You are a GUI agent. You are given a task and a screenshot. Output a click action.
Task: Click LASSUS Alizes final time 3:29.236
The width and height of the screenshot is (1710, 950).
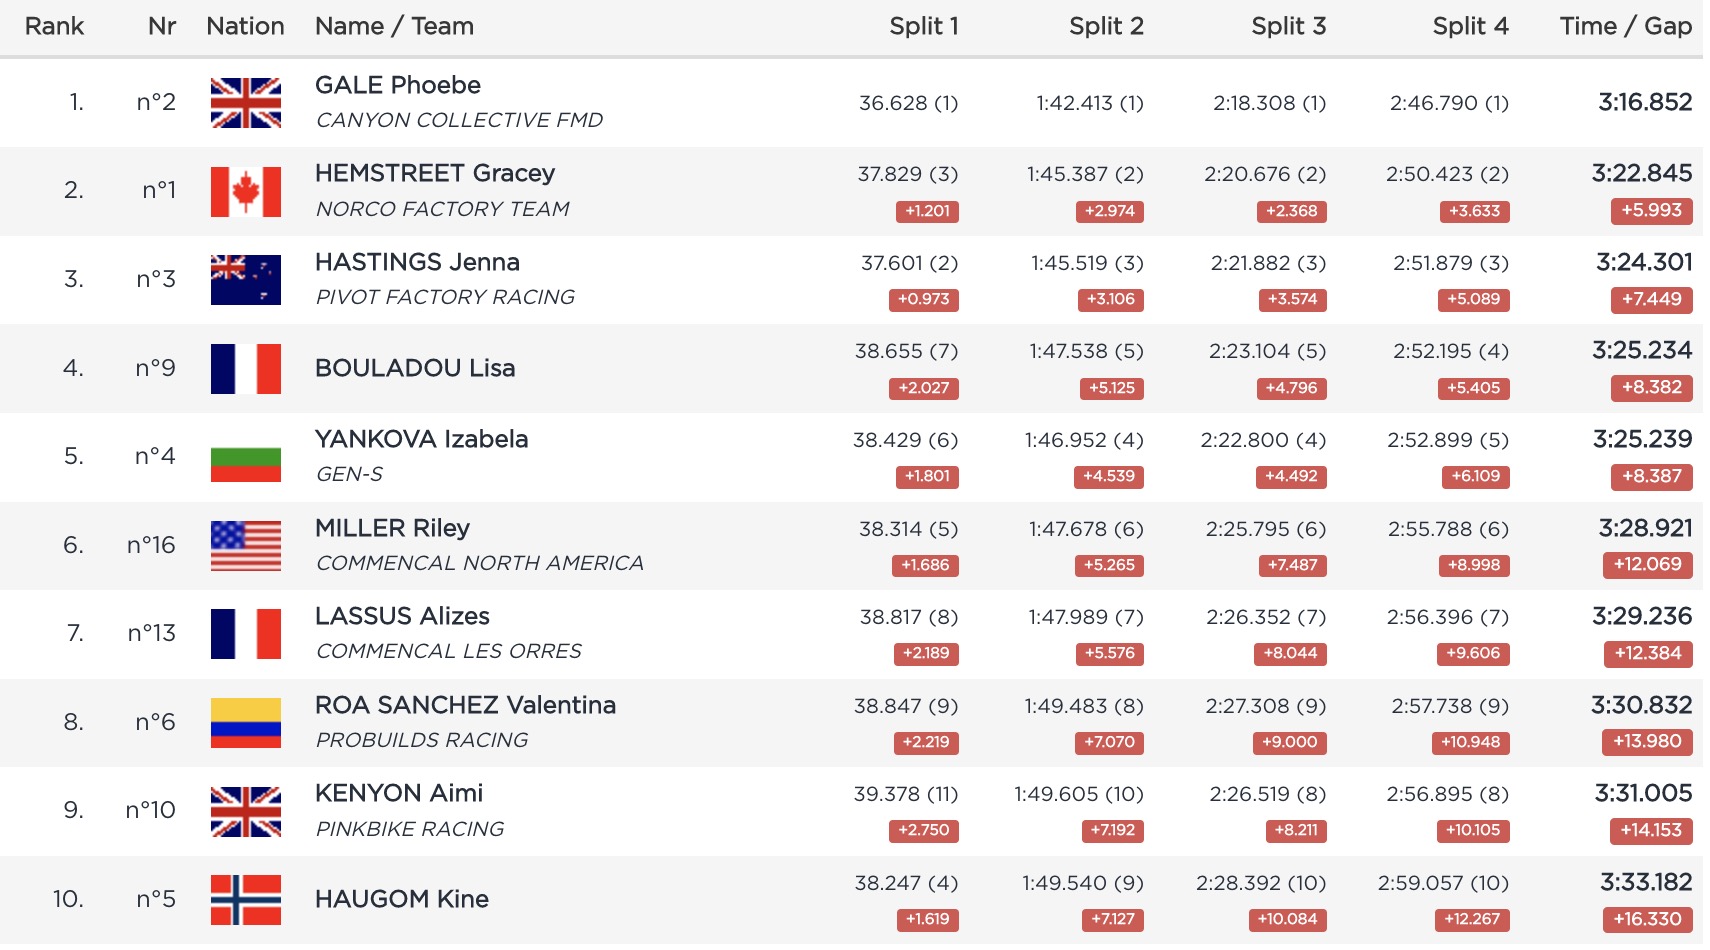(1641, 616)
